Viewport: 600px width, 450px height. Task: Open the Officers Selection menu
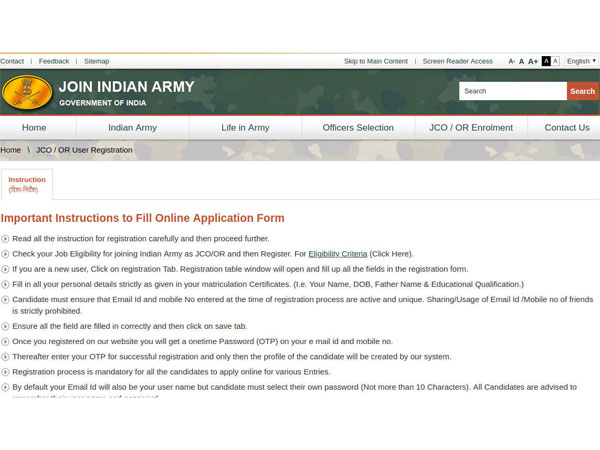(x=358, y=127)
